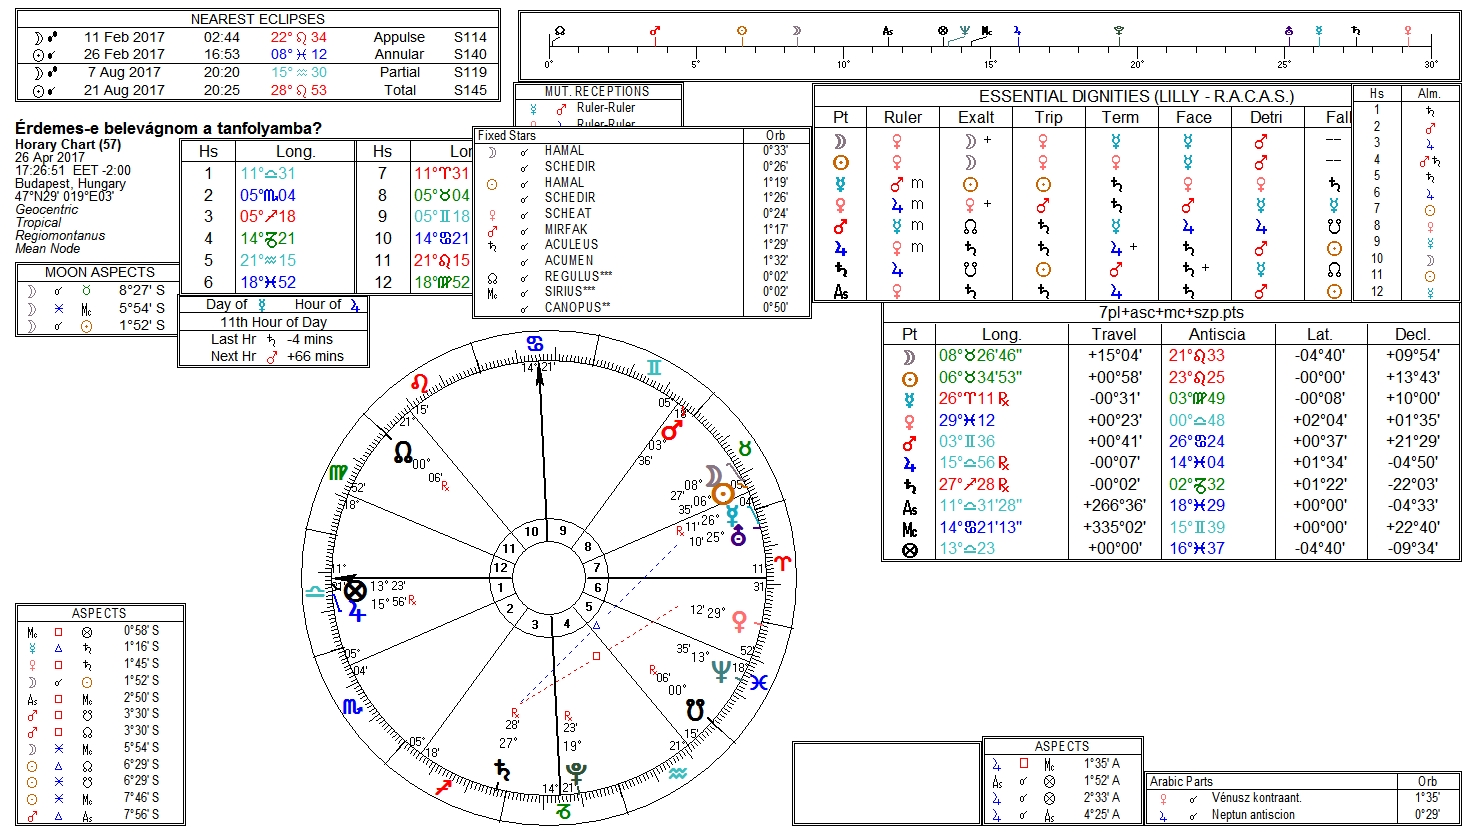The width and height of the screenshot is (1477, 835).
Task: Click the blue Pisces sign glyph on the wheel
Action: tap(758, 682)
